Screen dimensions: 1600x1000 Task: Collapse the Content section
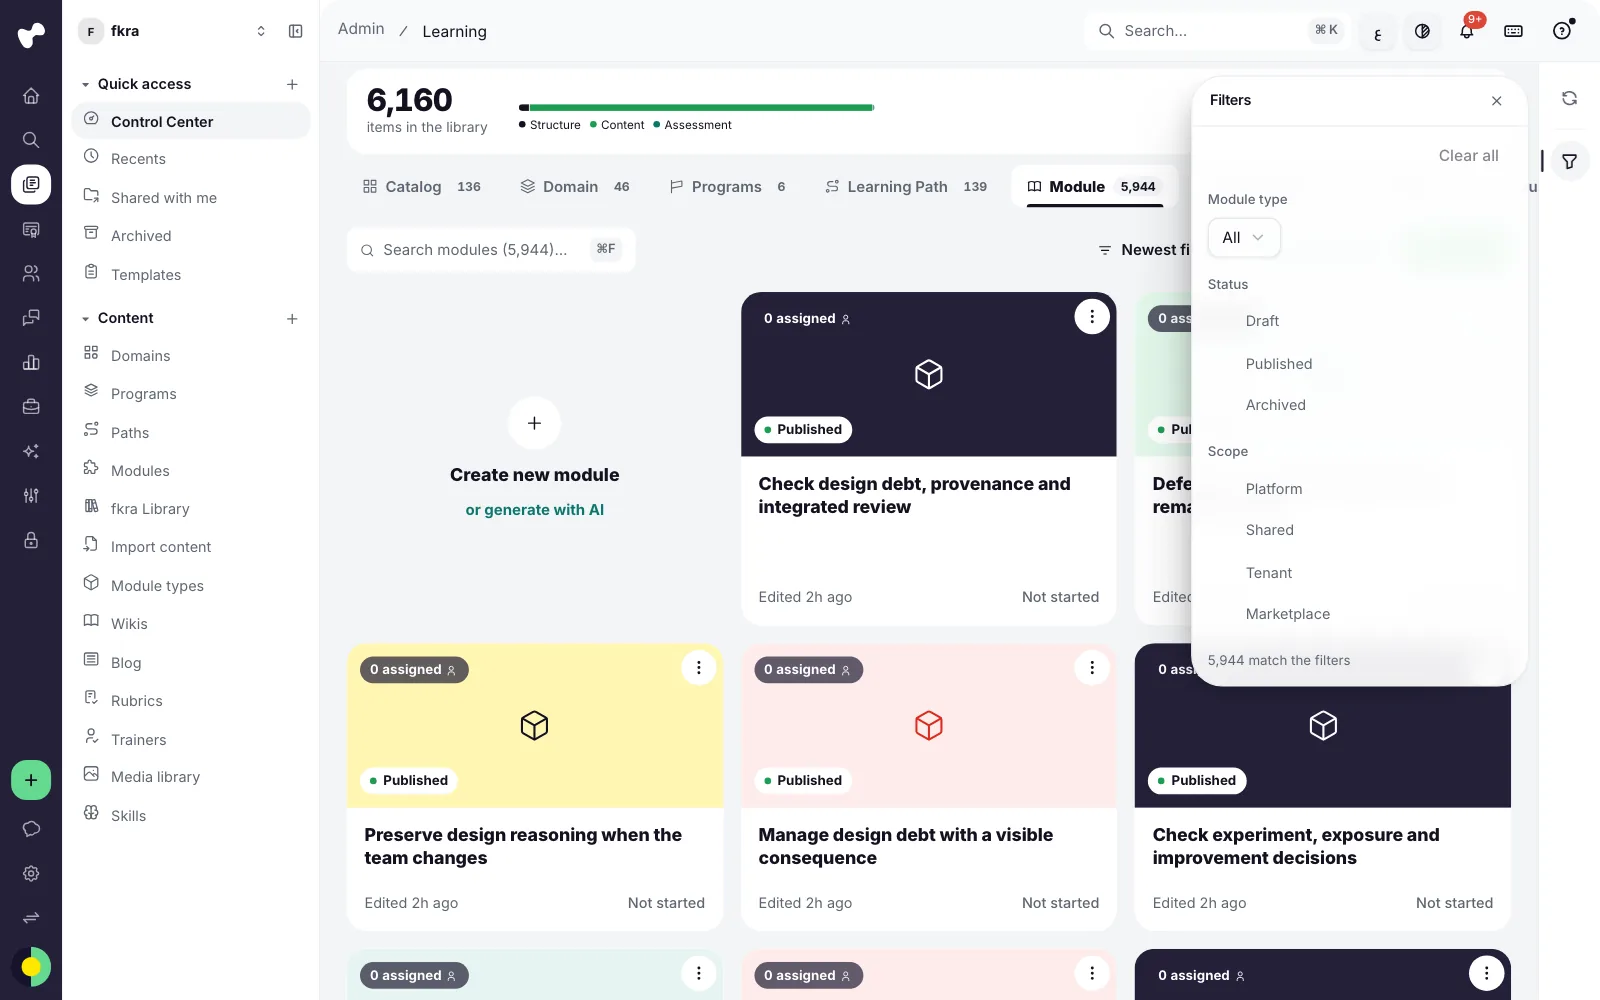click(x=86, y=319)
